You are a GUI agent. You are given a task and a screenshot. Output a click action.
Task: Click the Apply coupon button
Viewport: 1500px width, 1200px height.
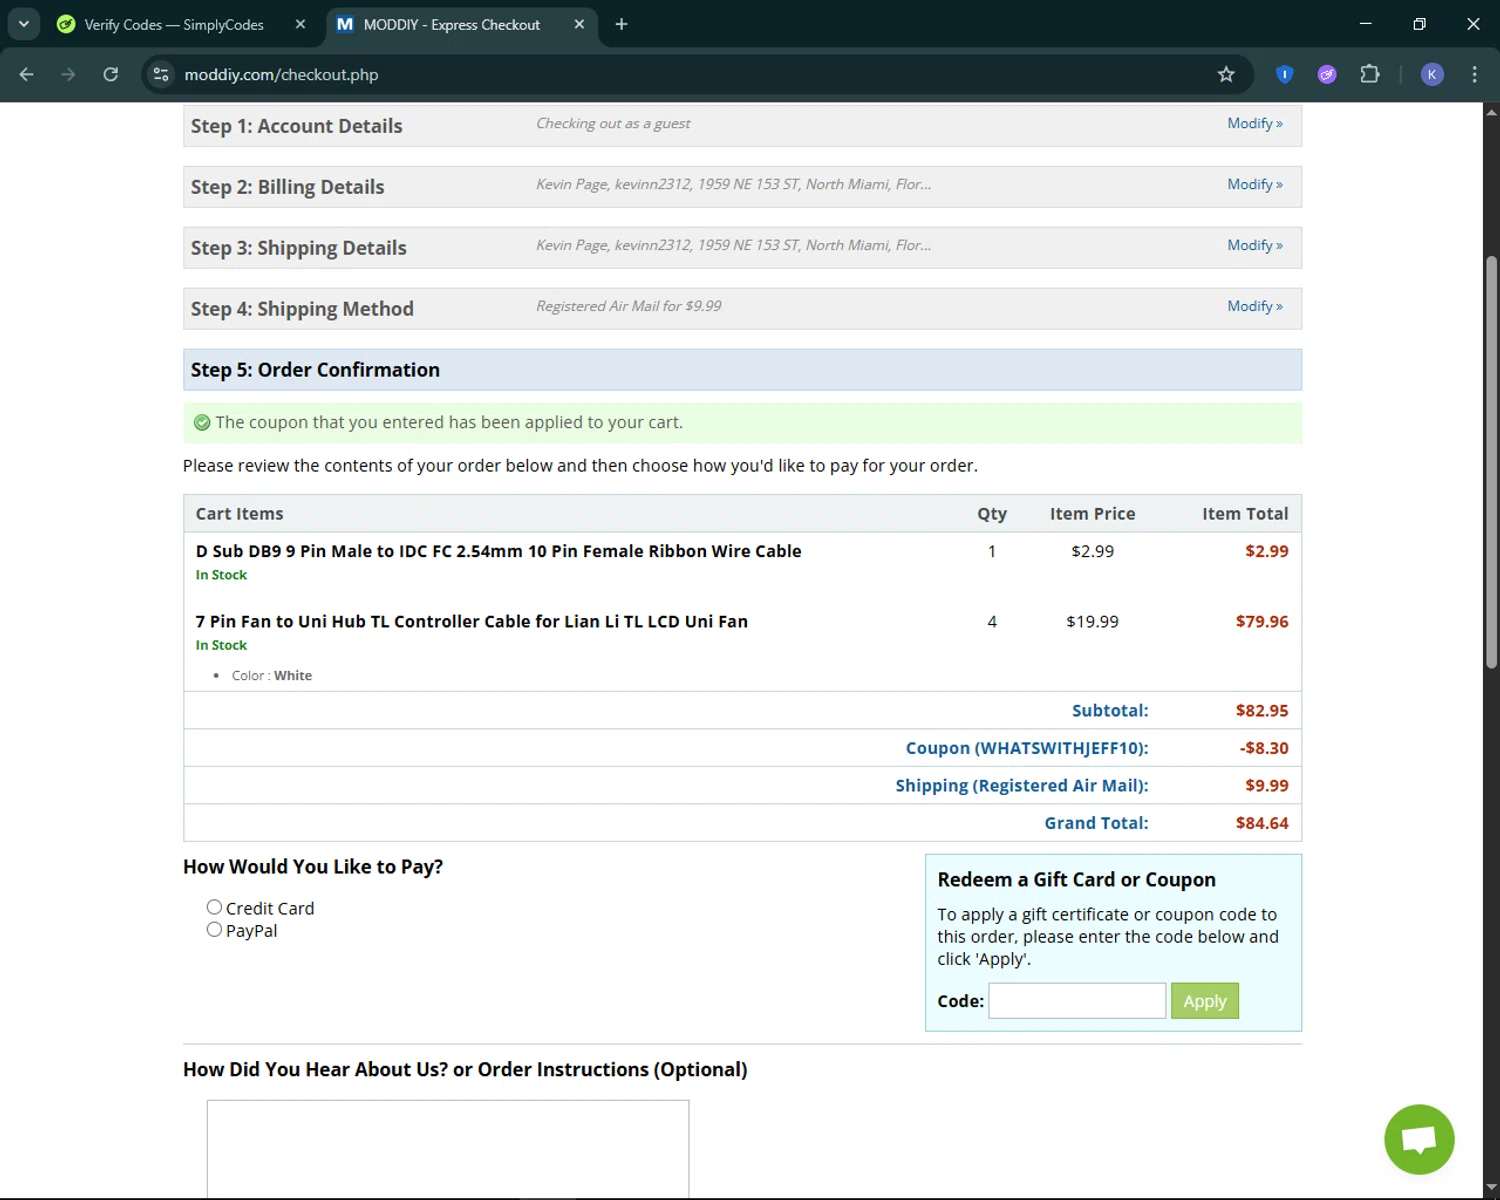point(1205,1001)
